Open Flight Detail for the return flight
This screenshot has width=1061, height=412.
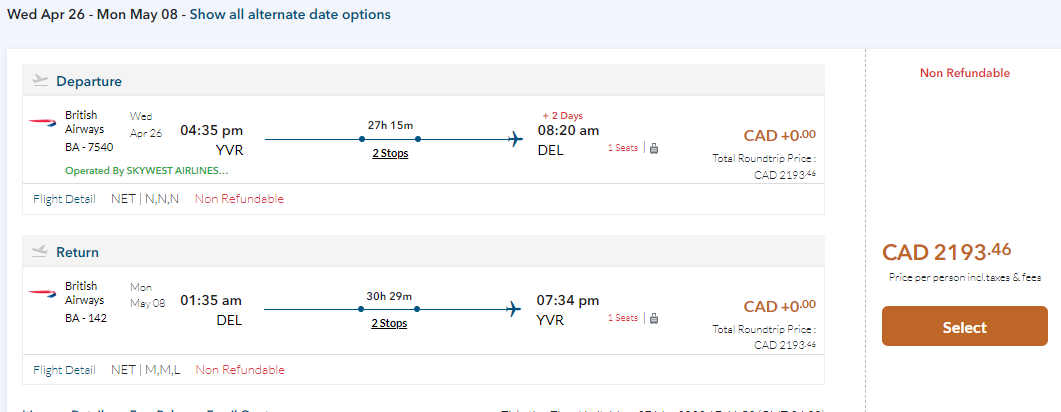tap(64, 370)
